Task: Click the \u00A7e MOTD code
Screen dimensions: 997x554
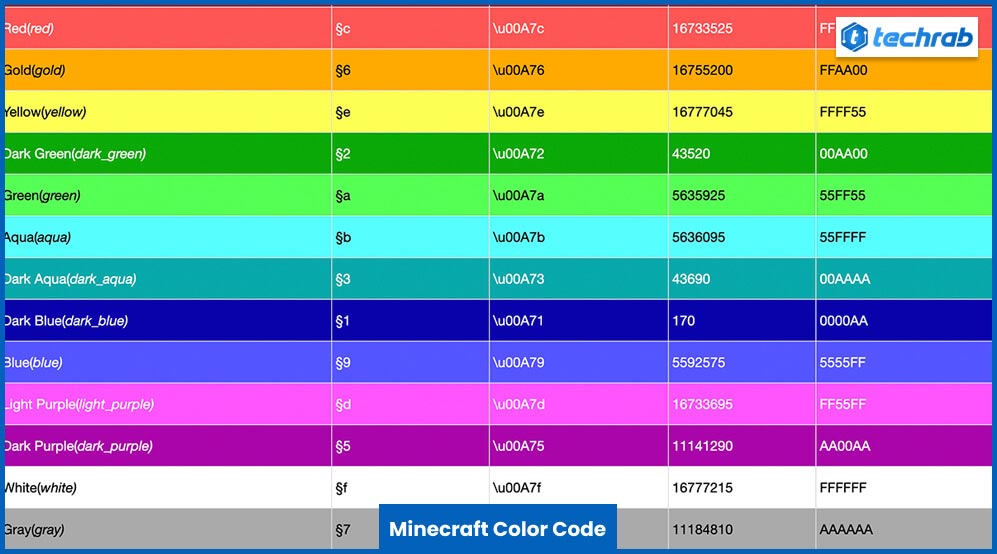Action: pos(518,113)
